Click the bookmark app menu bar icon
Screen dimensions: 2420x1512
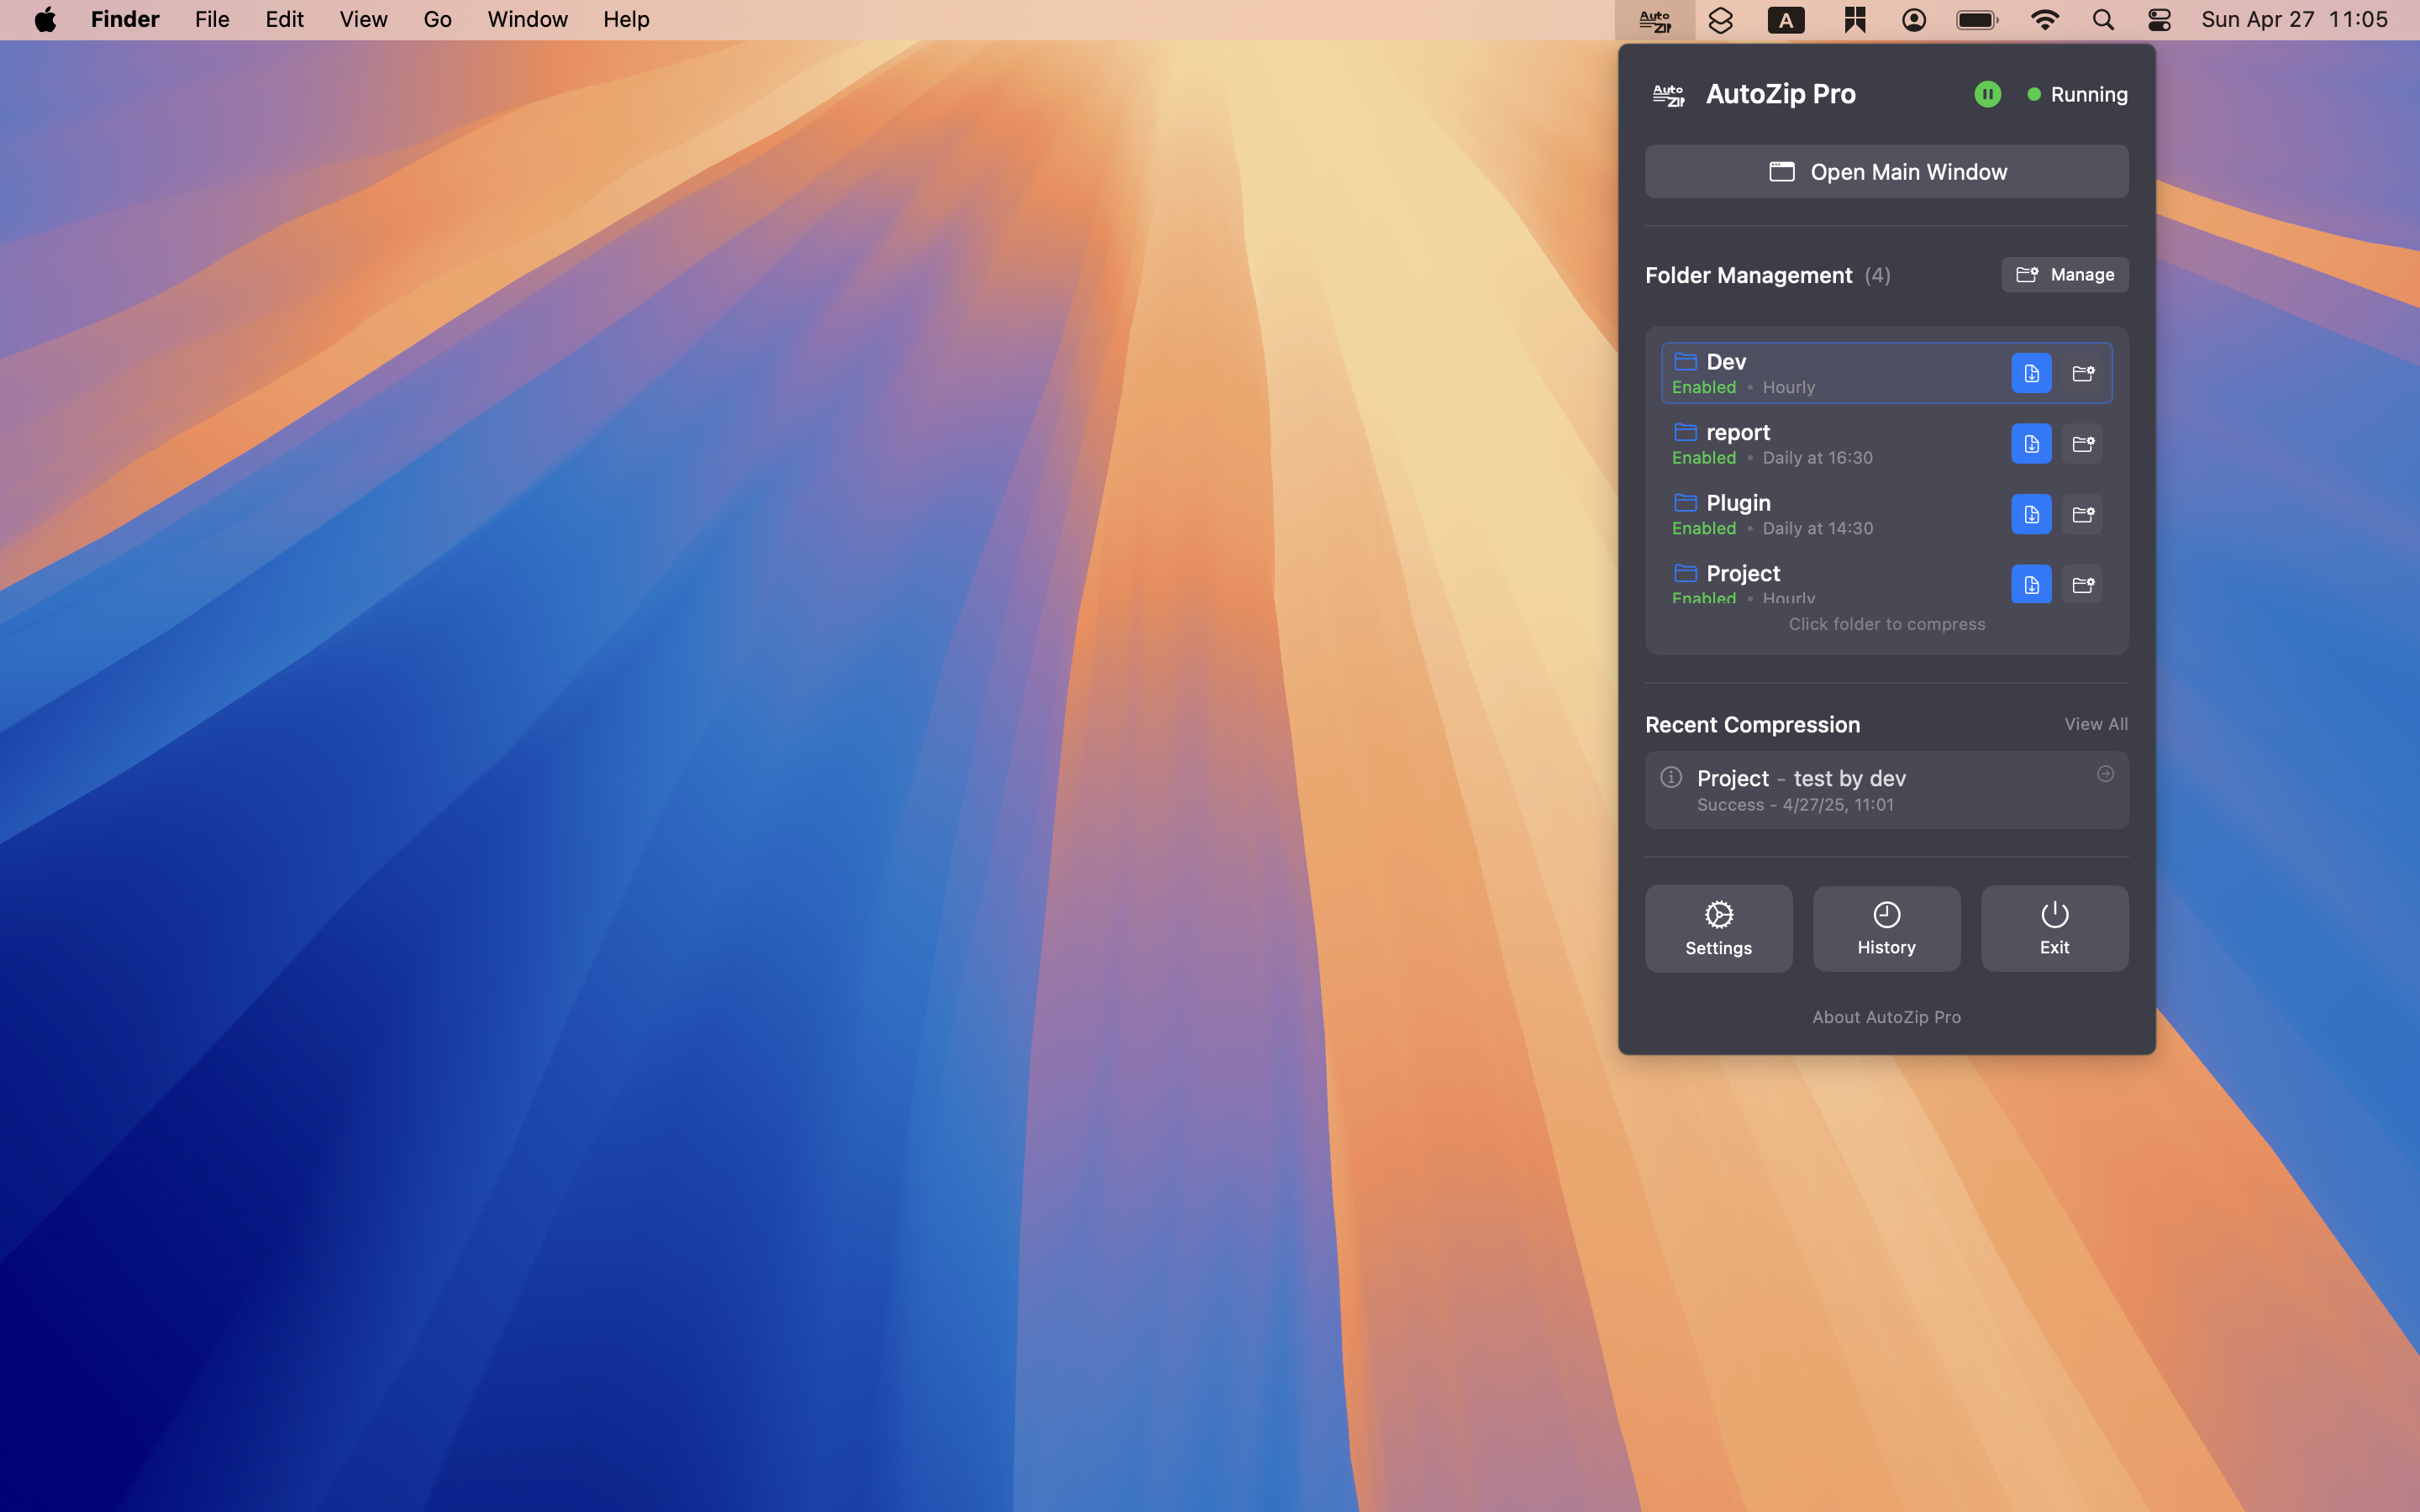pyautogui.click(x=1854, y=20)
